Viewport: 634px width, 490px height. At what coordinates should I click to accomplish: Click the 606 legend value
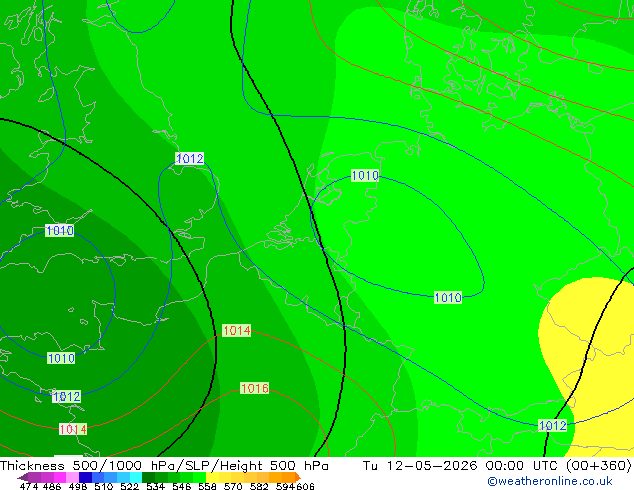pos(305,486)
